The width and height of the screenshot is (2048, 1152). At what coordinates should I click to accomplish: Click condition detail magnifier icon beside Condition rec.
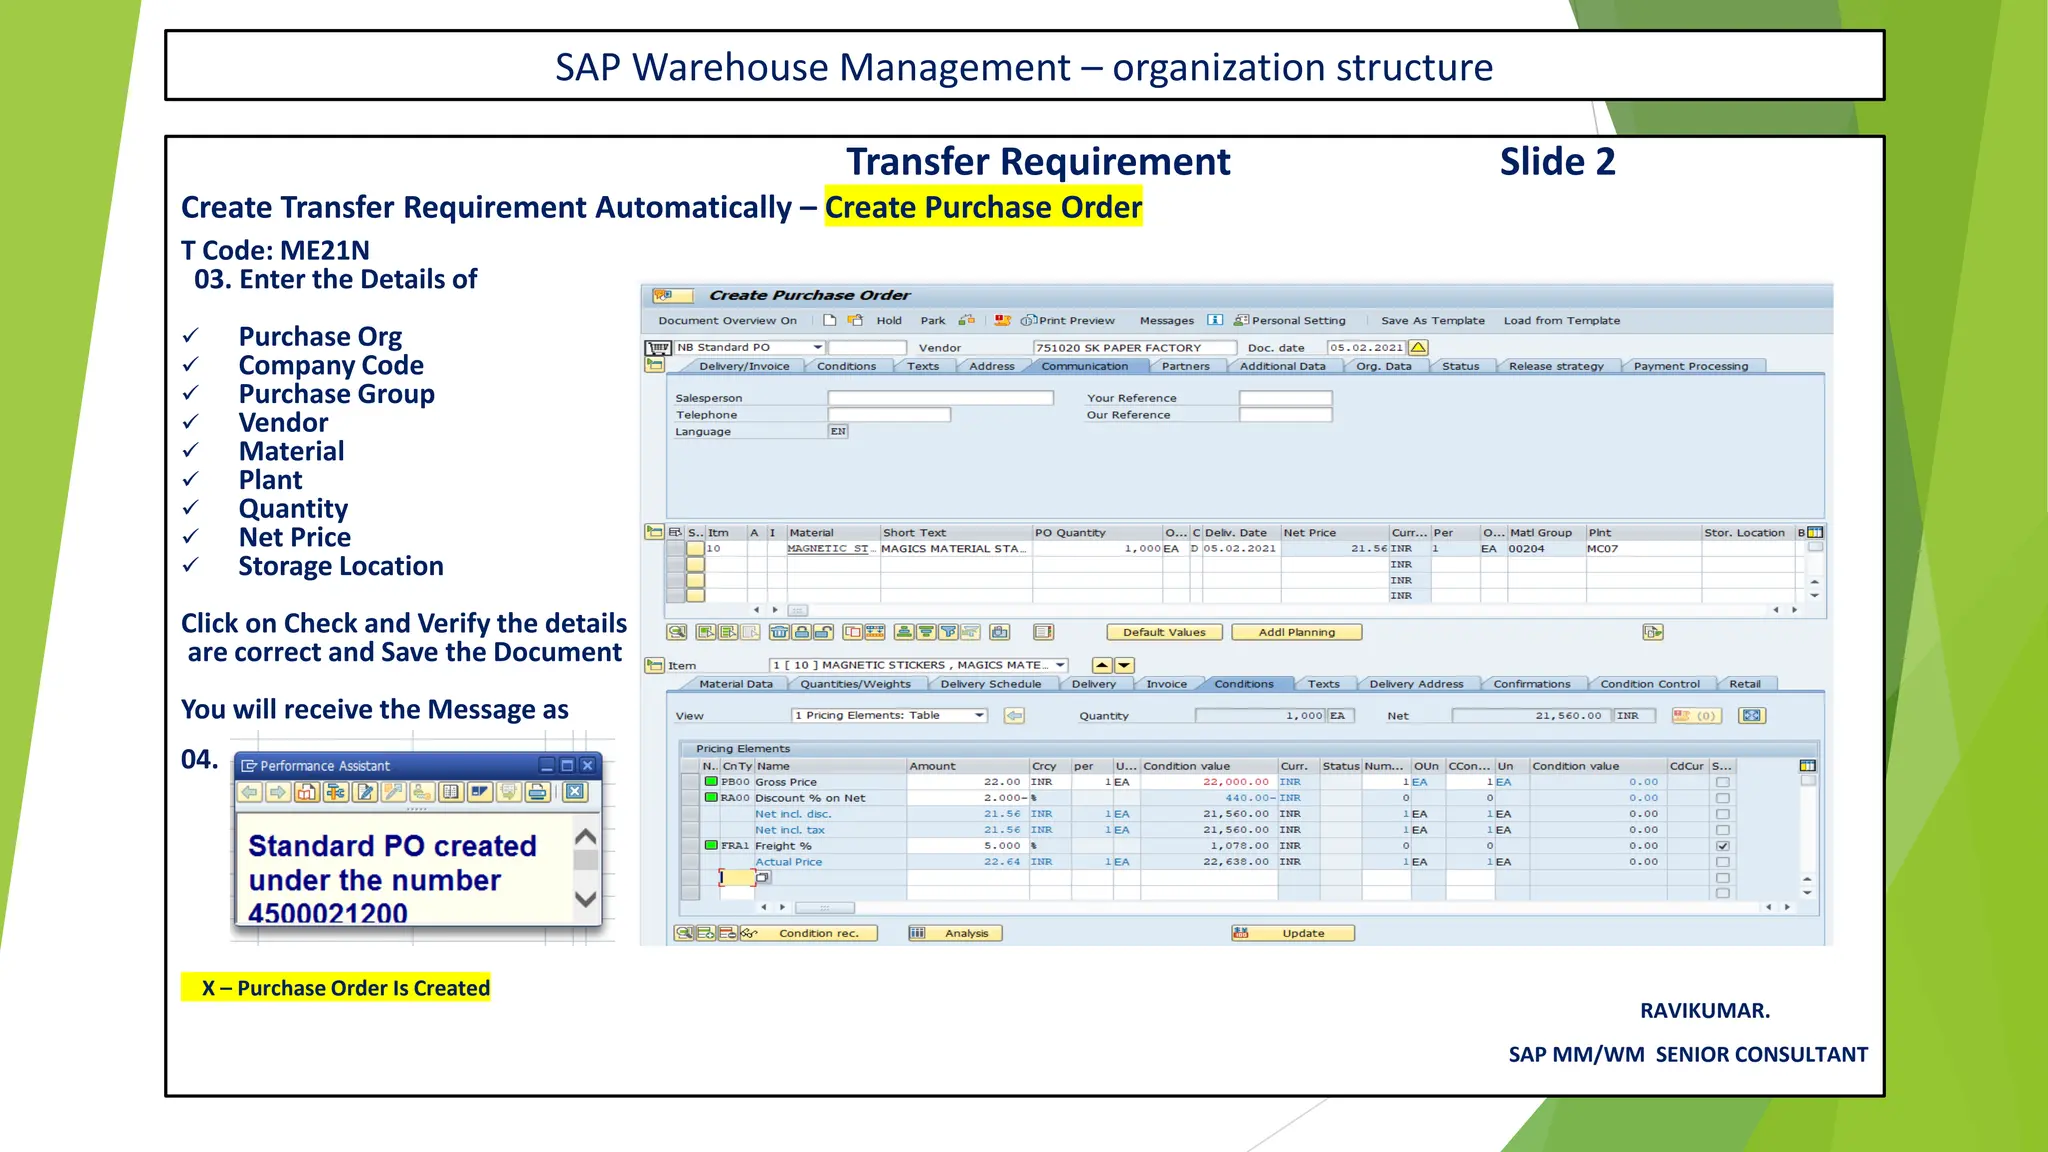[x=683, y=933]
